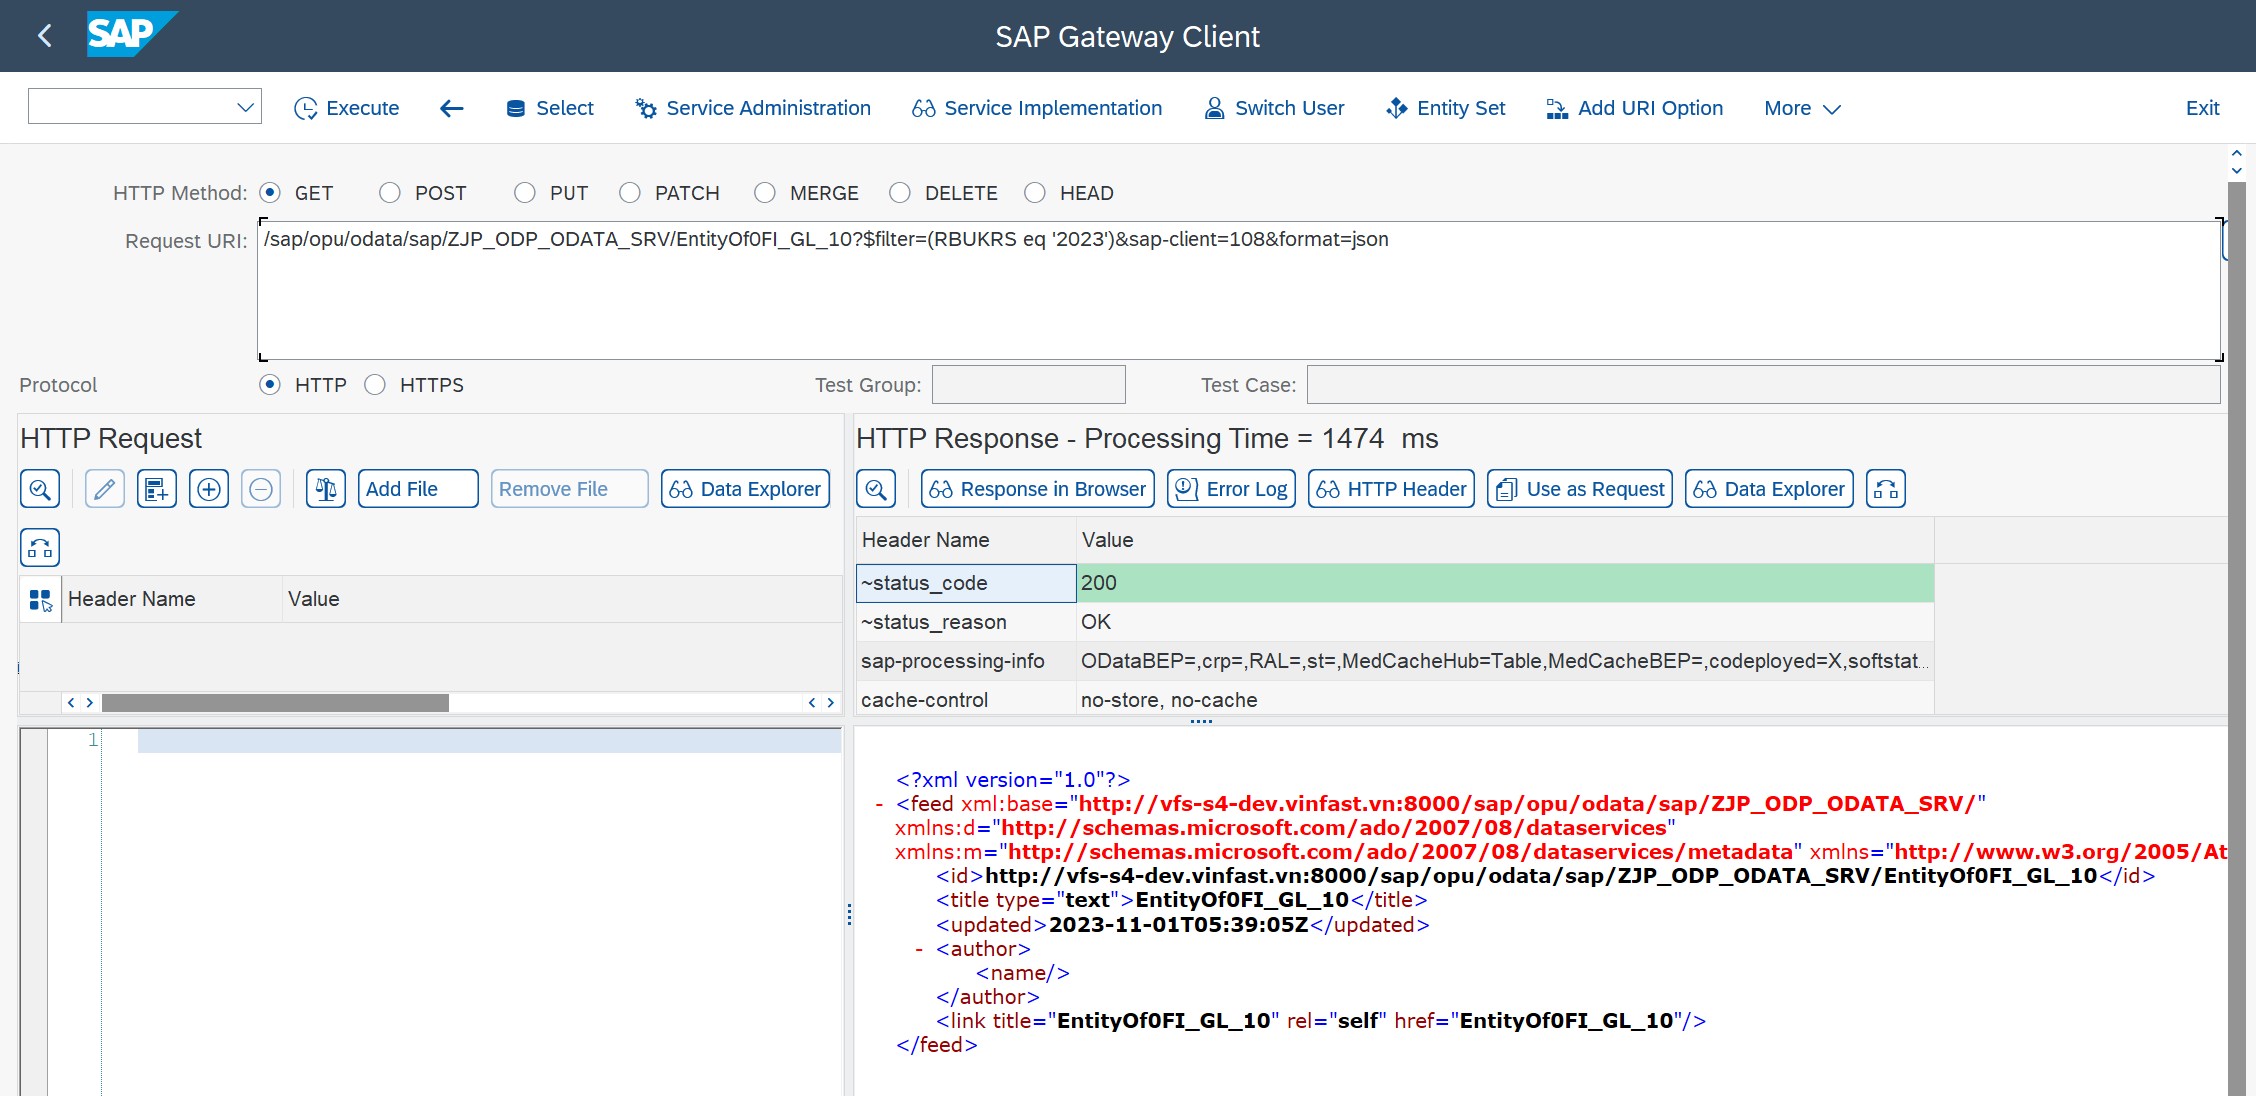The image size is (2256, 1096).
Task: Open Service Administration from toolbar
Action: pos(753,108)
